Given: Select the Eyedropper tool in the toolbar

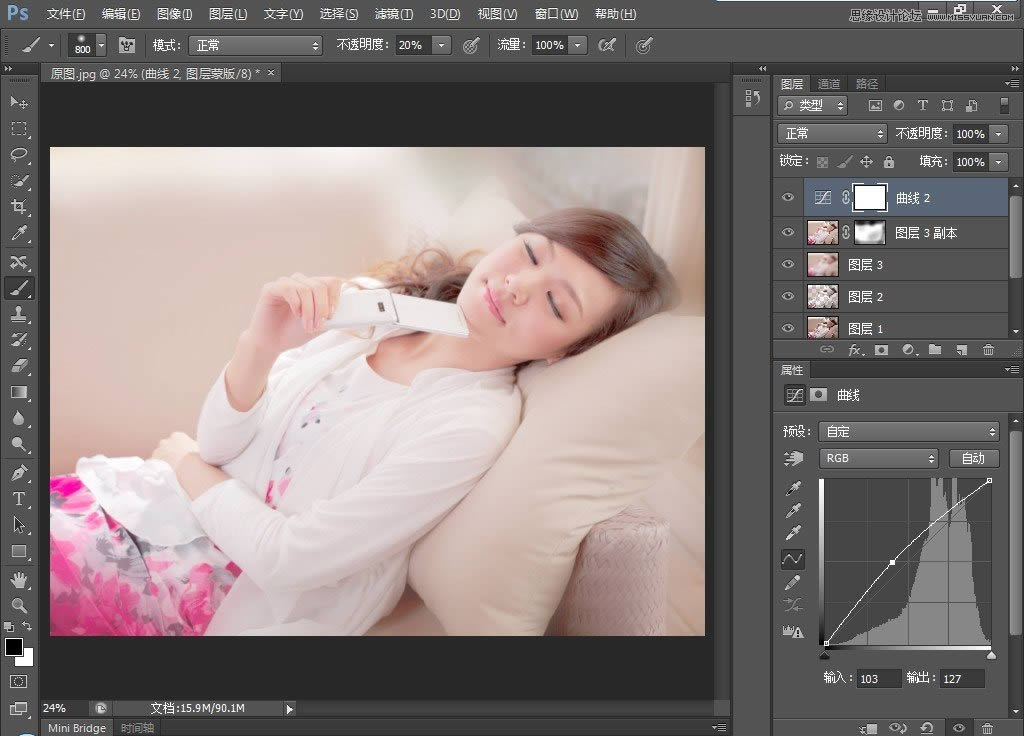Looking at the screenshot, I should point(19,233).
